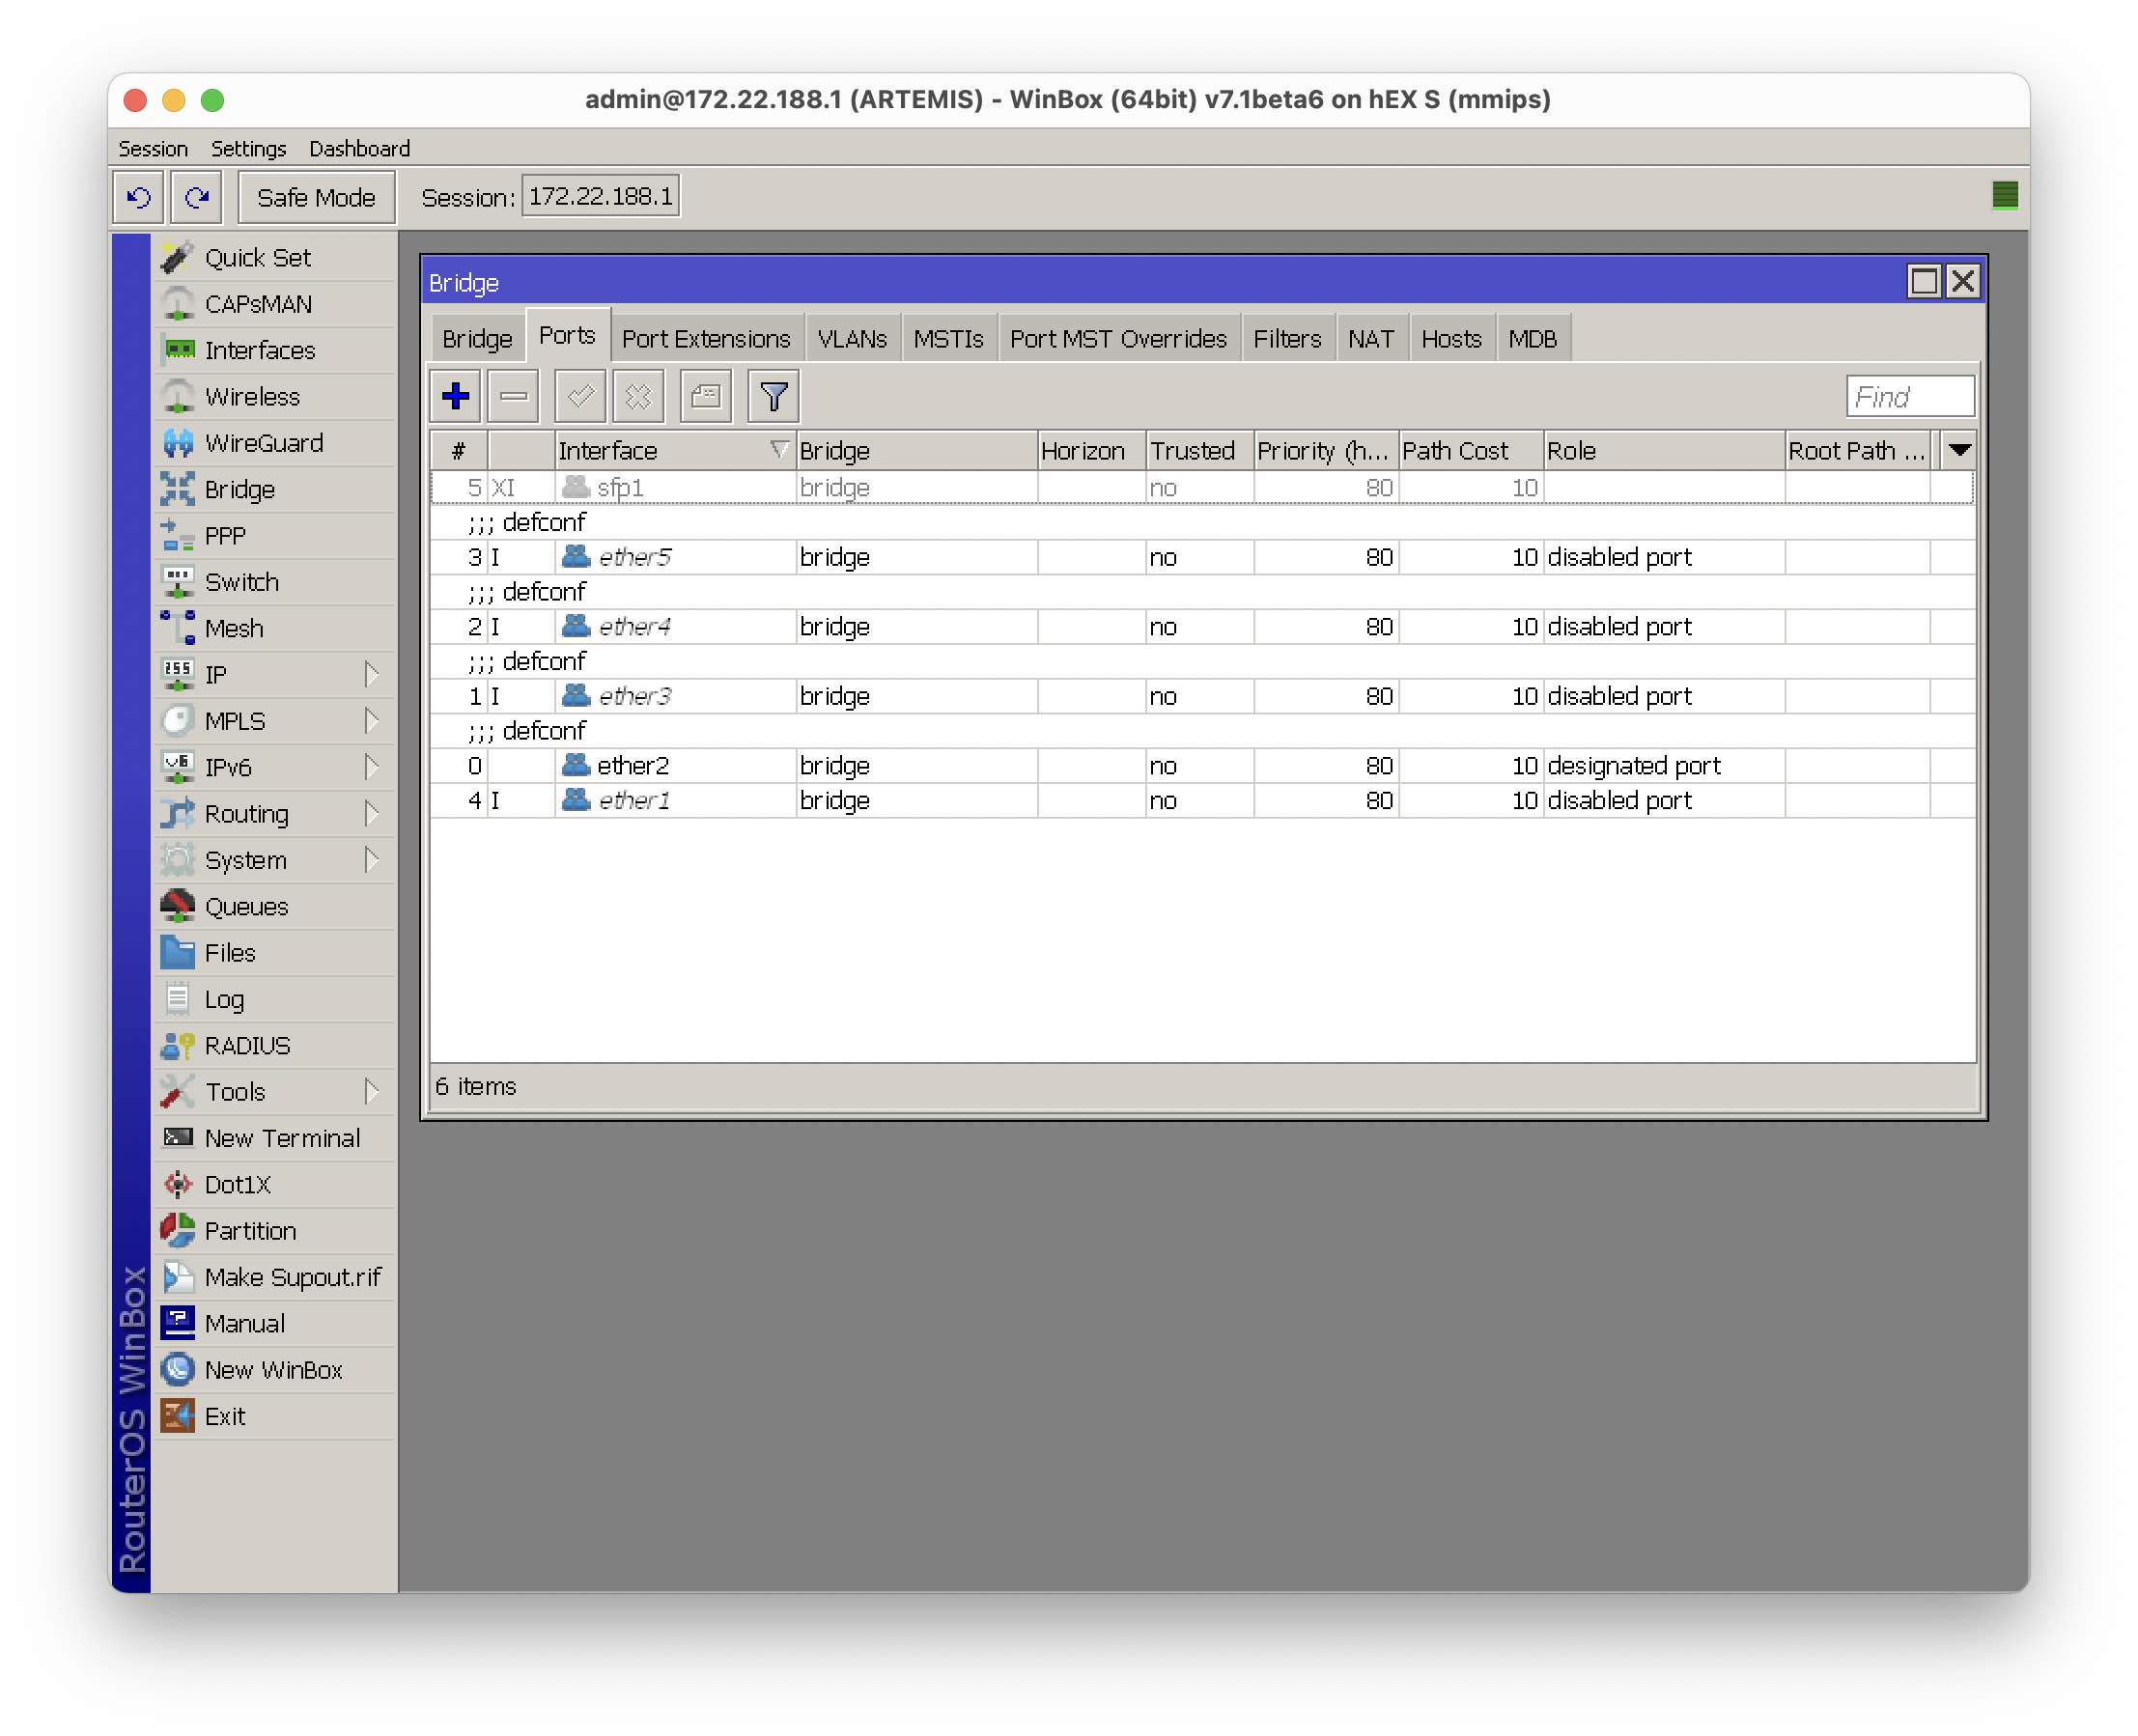Expand the IP submenu
Image resolution: width=2138 pixels, height=1736 pixels.
[x=371, y=674]
